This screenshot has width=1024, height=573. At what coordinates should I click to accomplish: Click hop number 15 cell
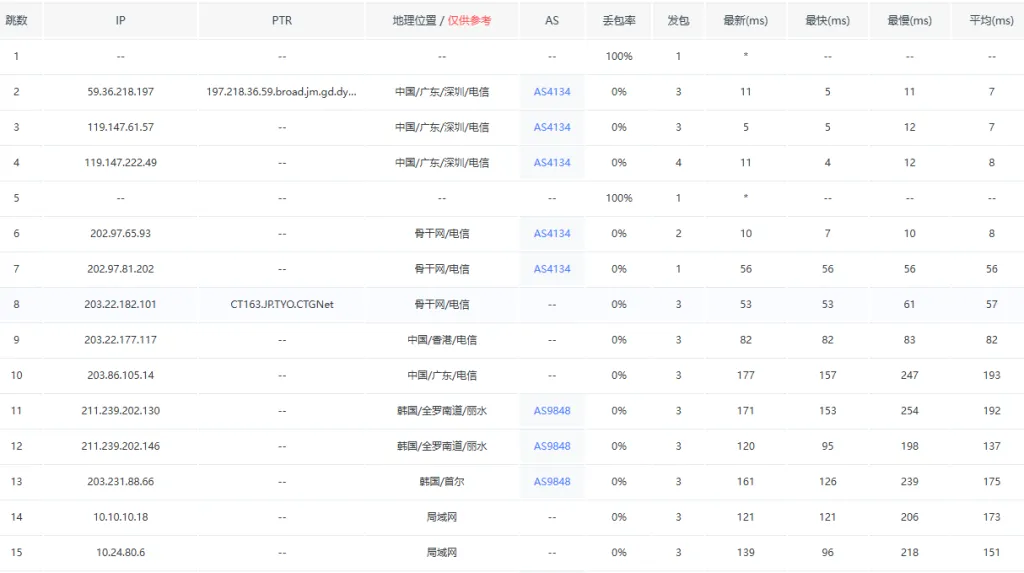[x=16, y=552]
